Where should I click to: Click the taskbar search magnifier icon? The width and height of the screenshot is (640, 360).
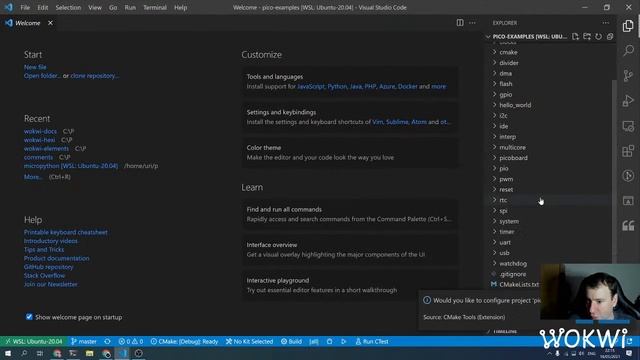tap(24, 353)
